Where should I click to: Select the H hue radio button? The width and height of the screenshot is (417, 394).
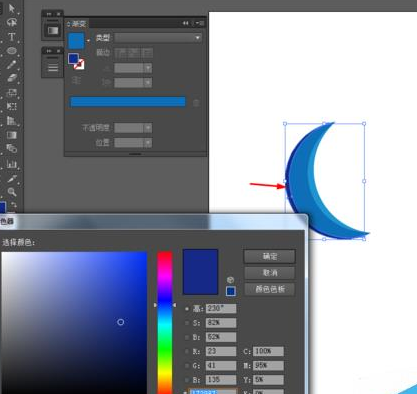tap(187, 309)
